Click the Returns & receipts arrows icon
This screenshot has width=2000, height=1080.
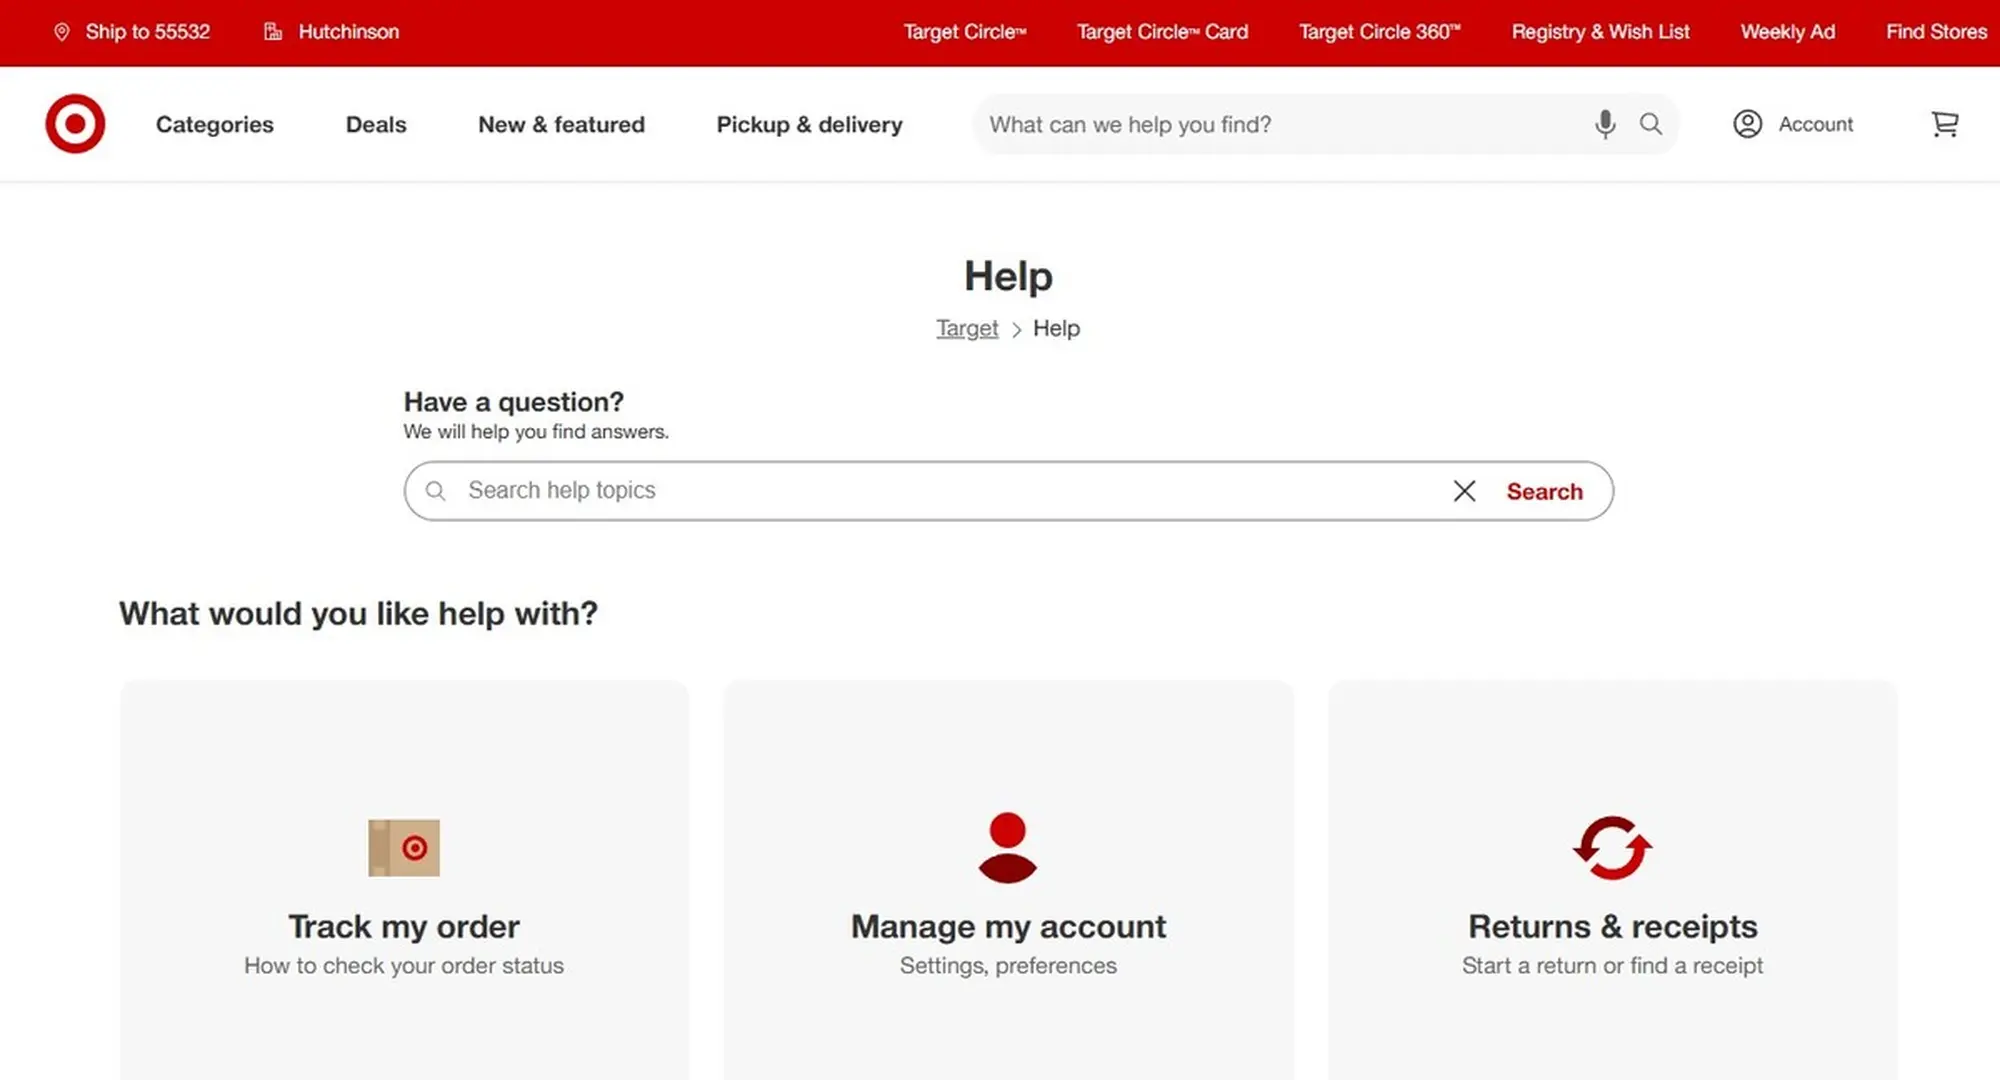pyautogui.click(x=1612, y=848)
